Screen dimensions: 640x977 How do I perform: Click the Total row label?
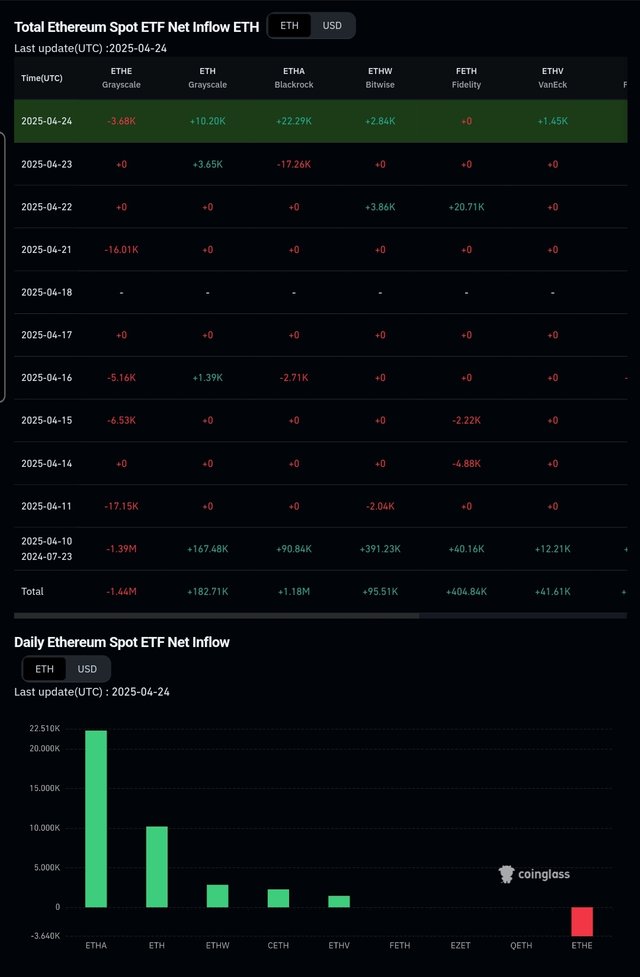coord(32,591)
